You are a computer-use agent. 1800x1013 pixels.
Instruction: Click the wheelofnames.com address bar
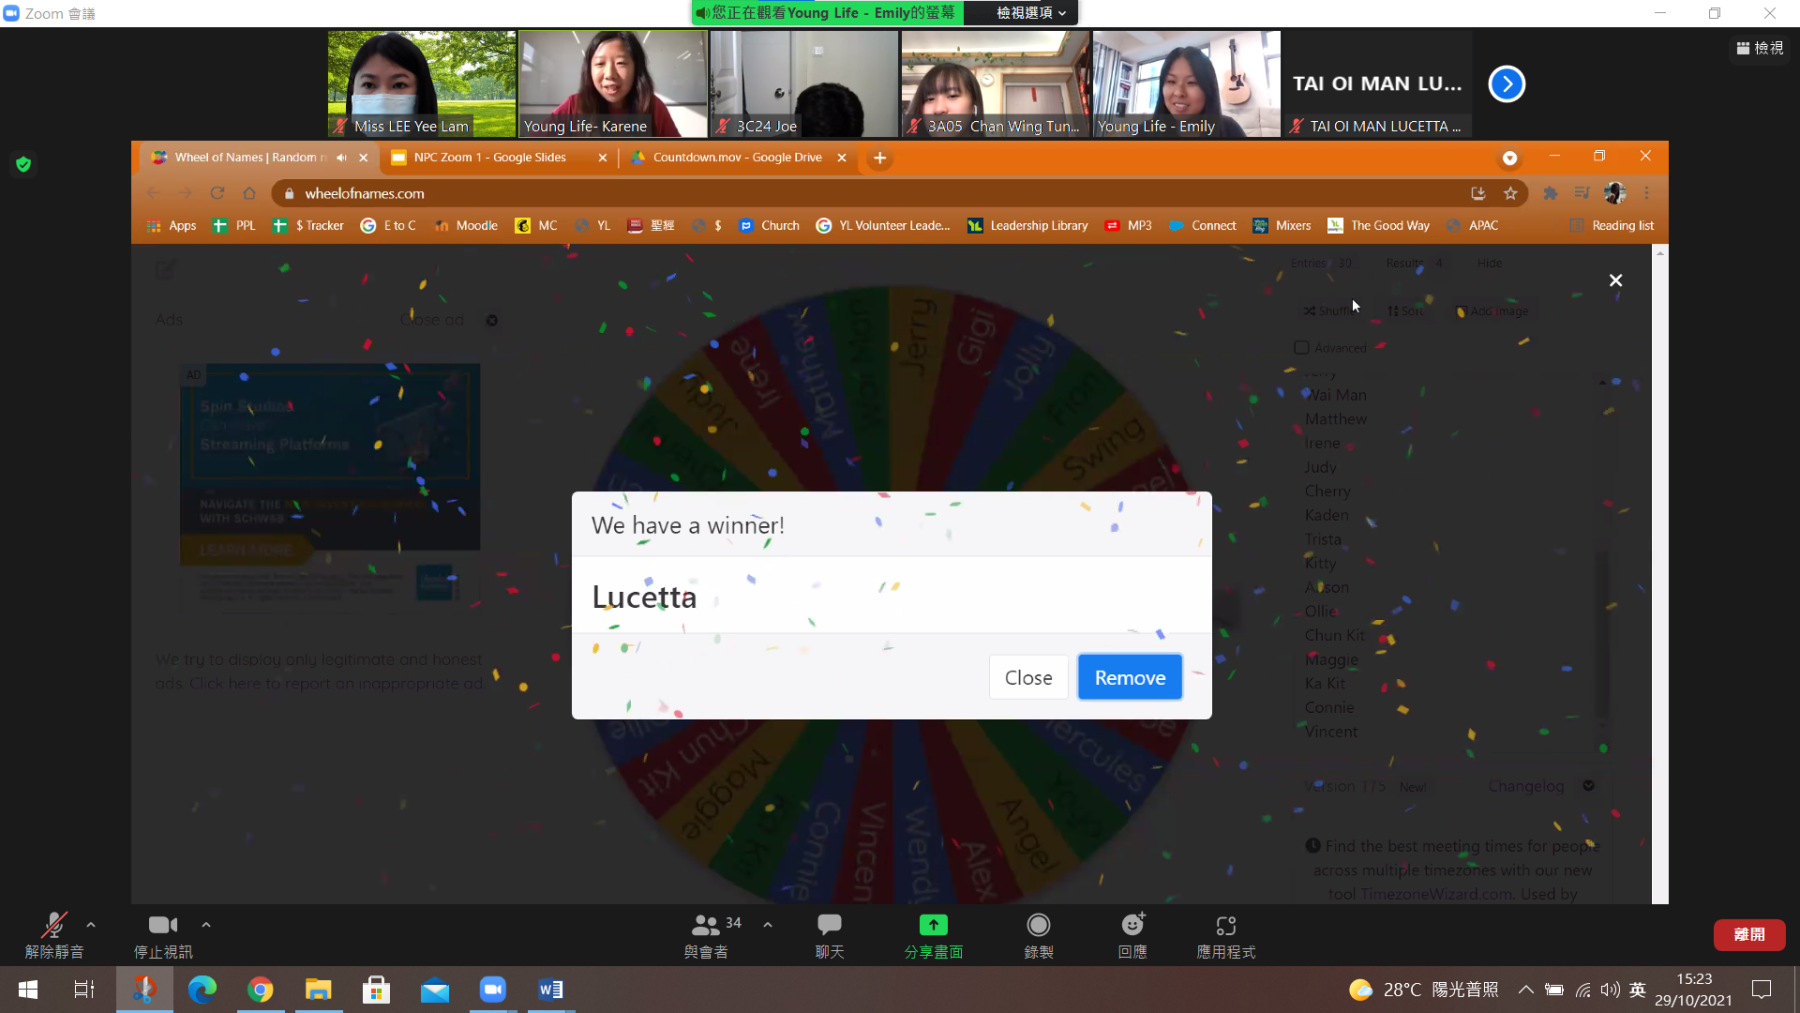click(x=870, y=193)
